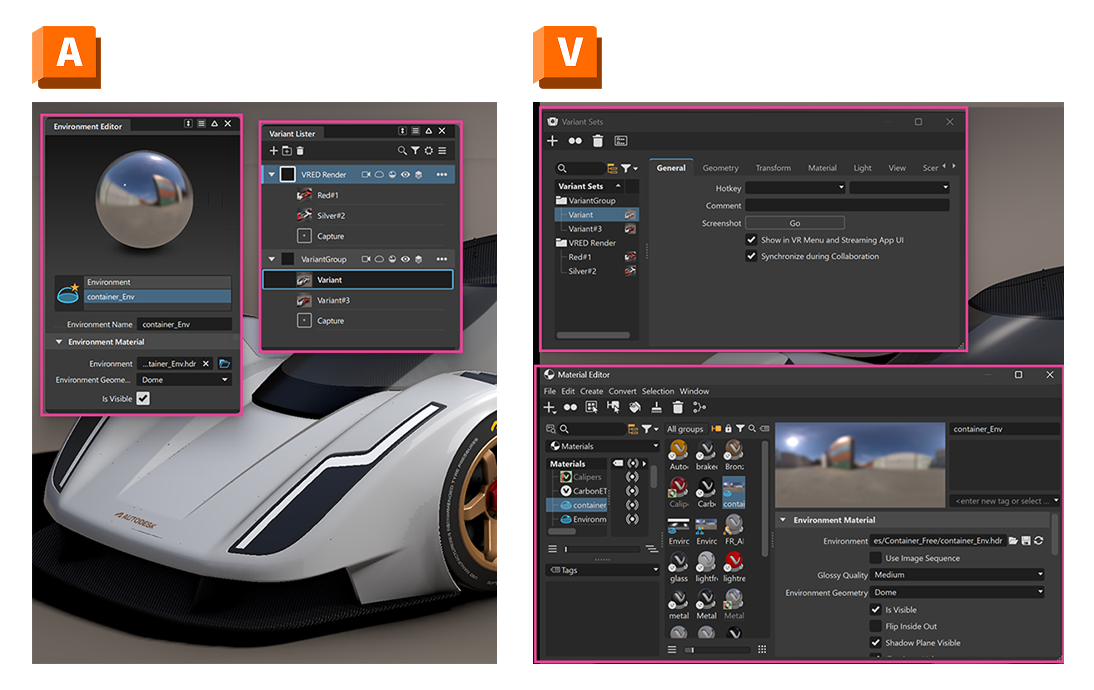Collapse the VRED Render group in Variant Lister
1094x690 pixels.
click(271, 174)
